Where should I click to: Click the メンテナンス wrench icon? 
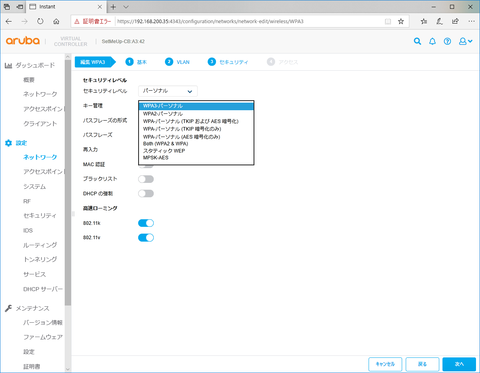tap(8, 308)
